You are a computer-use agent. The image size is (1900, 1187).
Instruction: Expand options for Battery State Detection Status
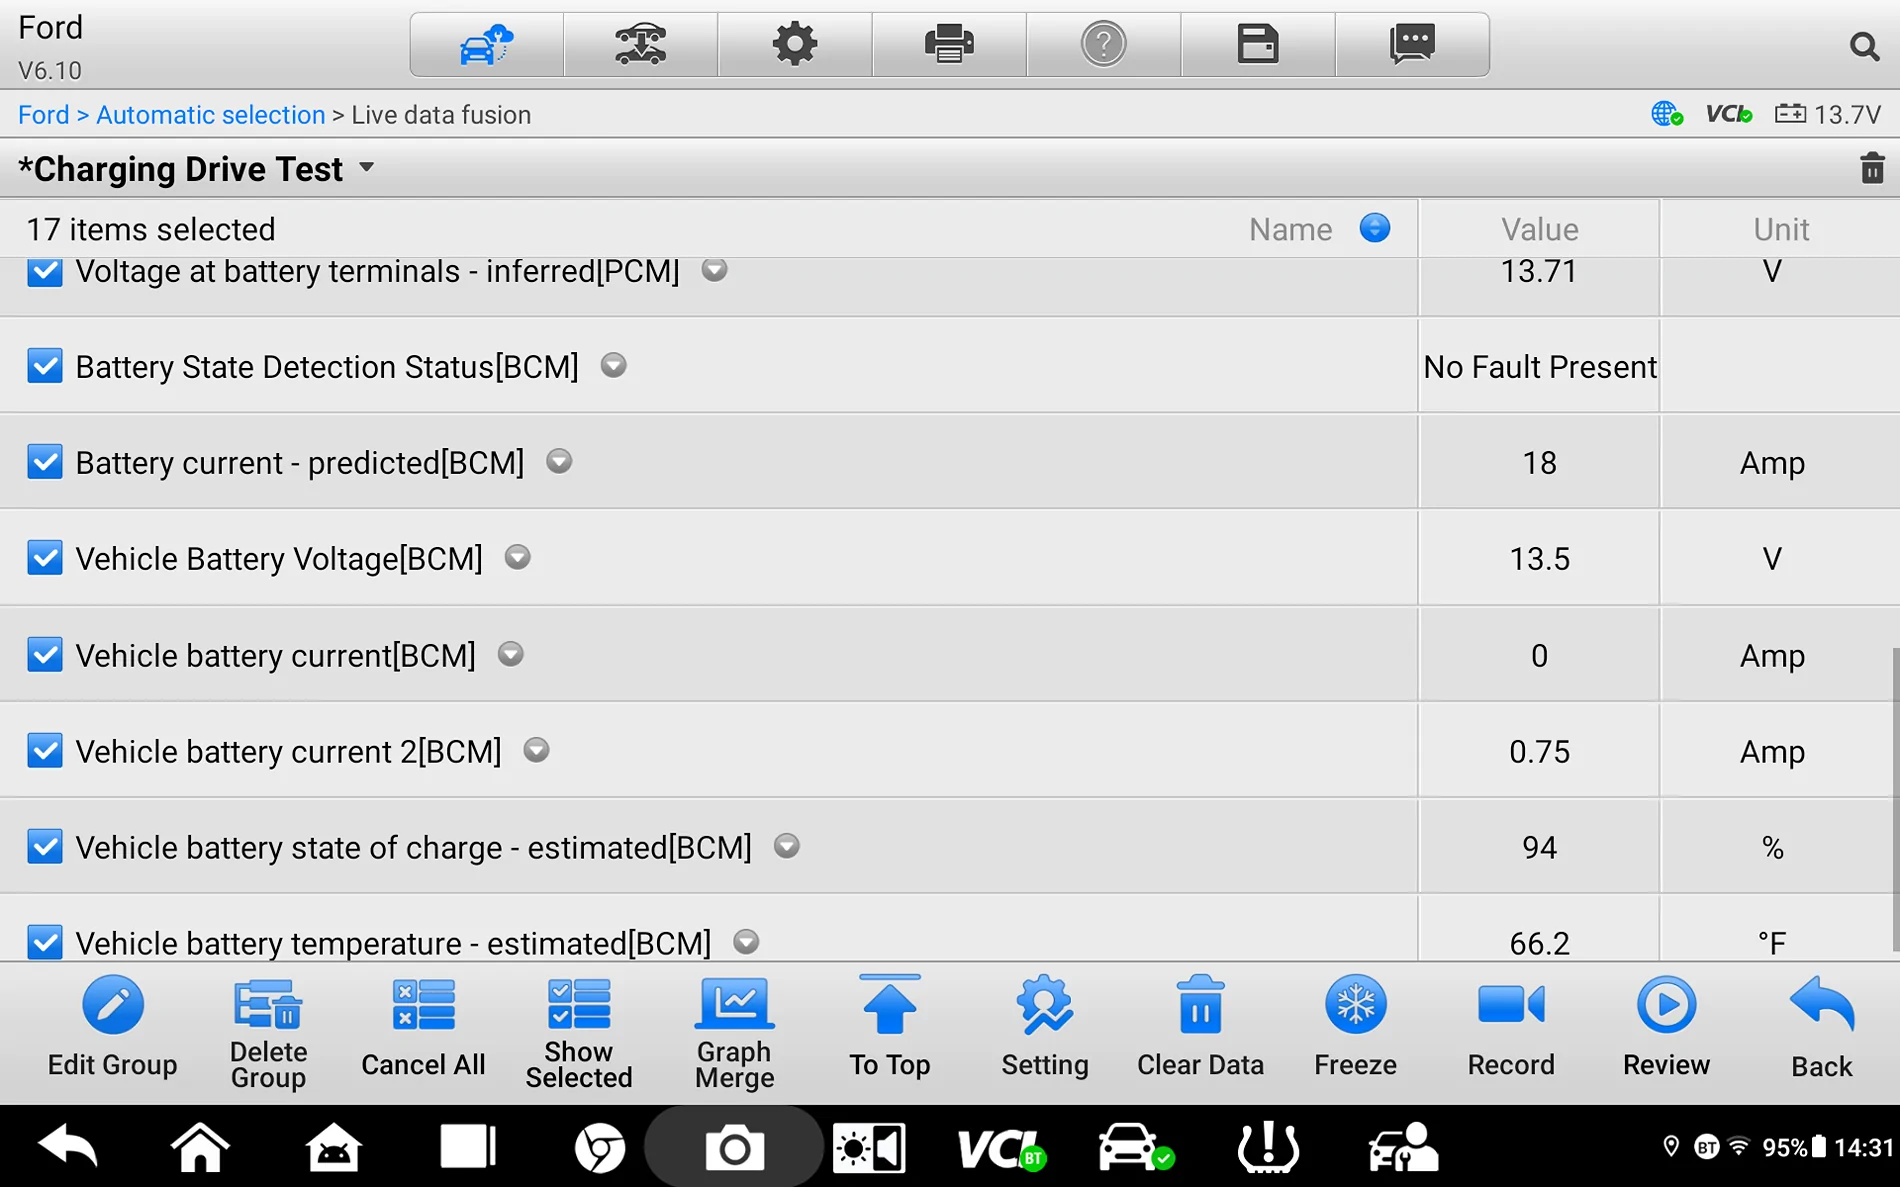coord(613,366)
